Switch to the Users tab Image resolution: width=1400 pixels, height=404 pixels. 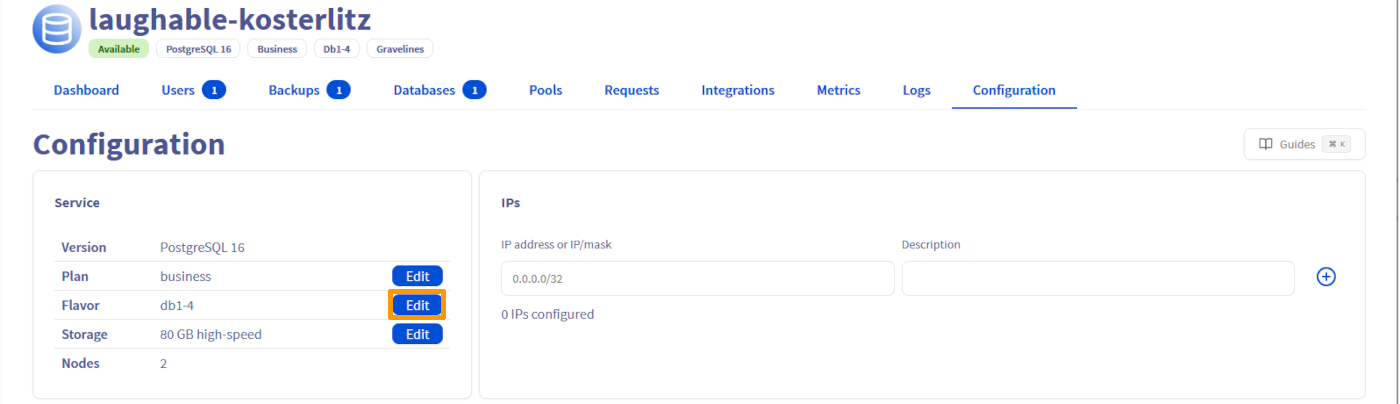178,90
